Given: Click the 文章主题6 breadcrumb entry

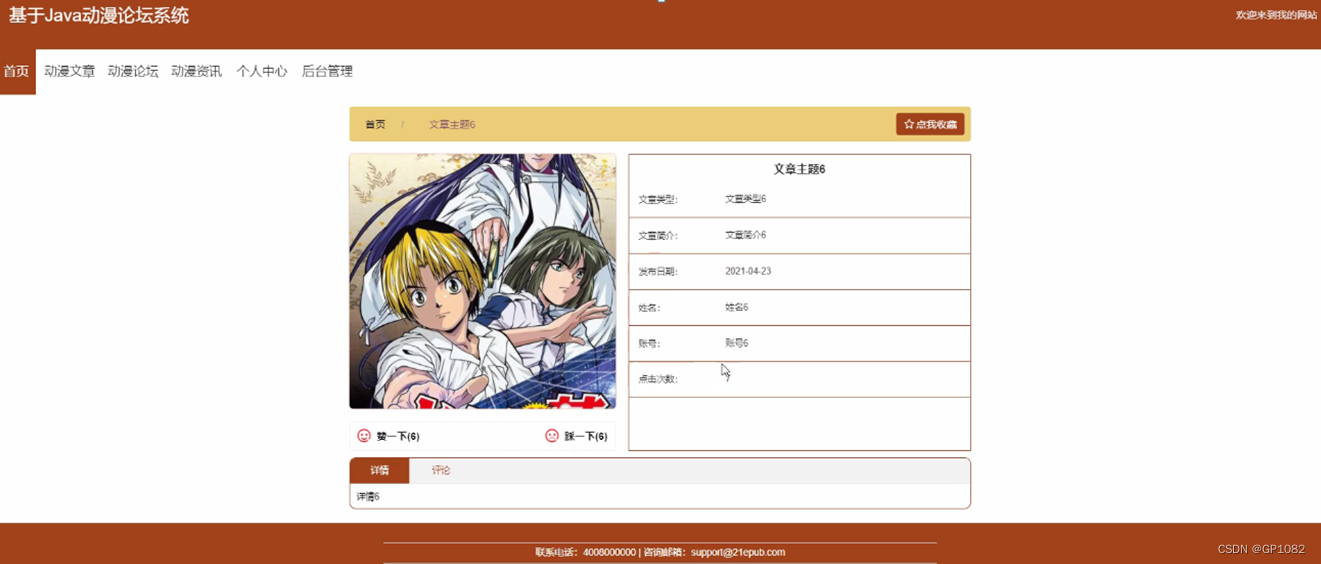Looking at the screenshot, I should [452, 125].
